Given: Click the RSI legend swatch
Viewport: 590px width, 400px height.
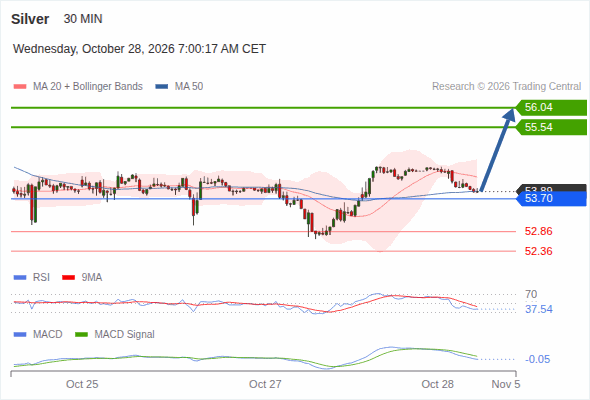Looking at the screenshot, I should pos(20,278).
